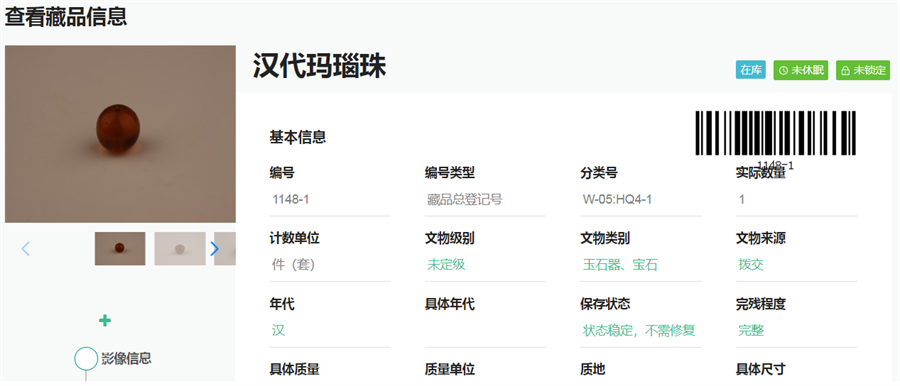
Task: Click the 未休眠 status button
Action: pos(801,70)
